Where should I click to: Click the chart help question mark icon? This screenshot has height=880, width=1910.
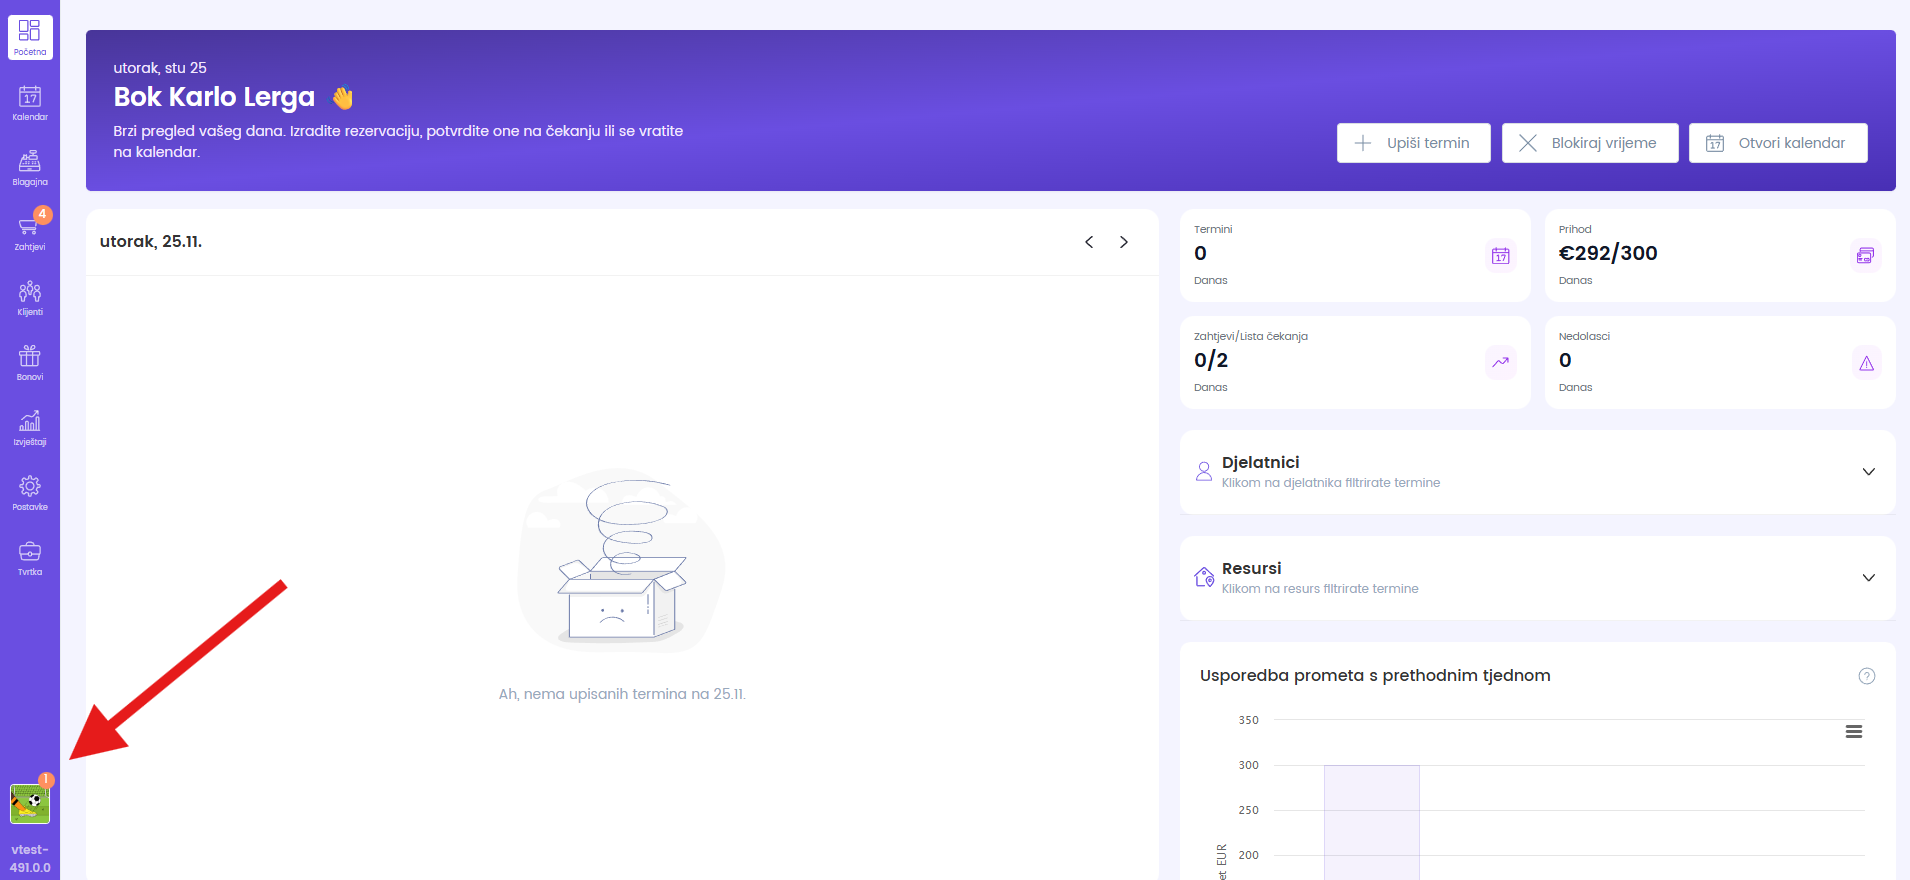click(1866, 676)
